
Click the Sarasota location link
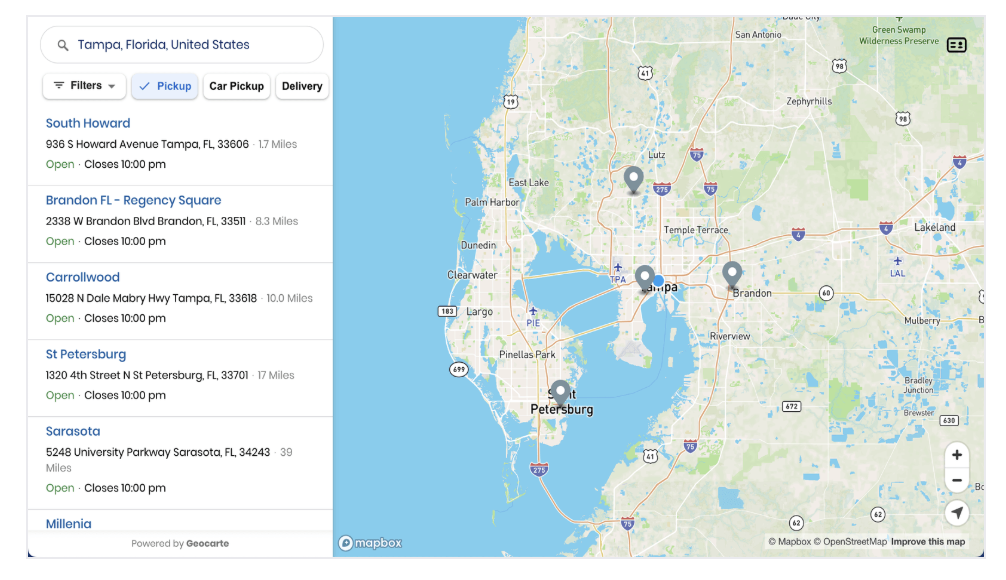coord(73,431)
